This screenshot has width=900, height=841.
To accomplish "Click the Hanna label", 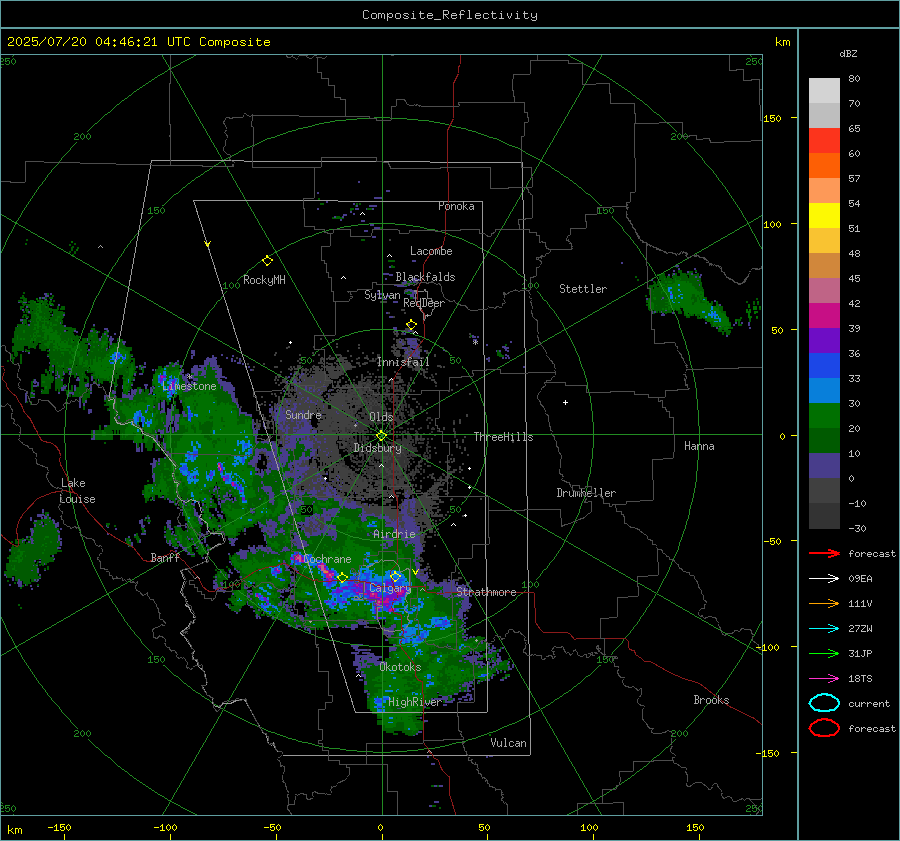I will [x=699, y=446].
